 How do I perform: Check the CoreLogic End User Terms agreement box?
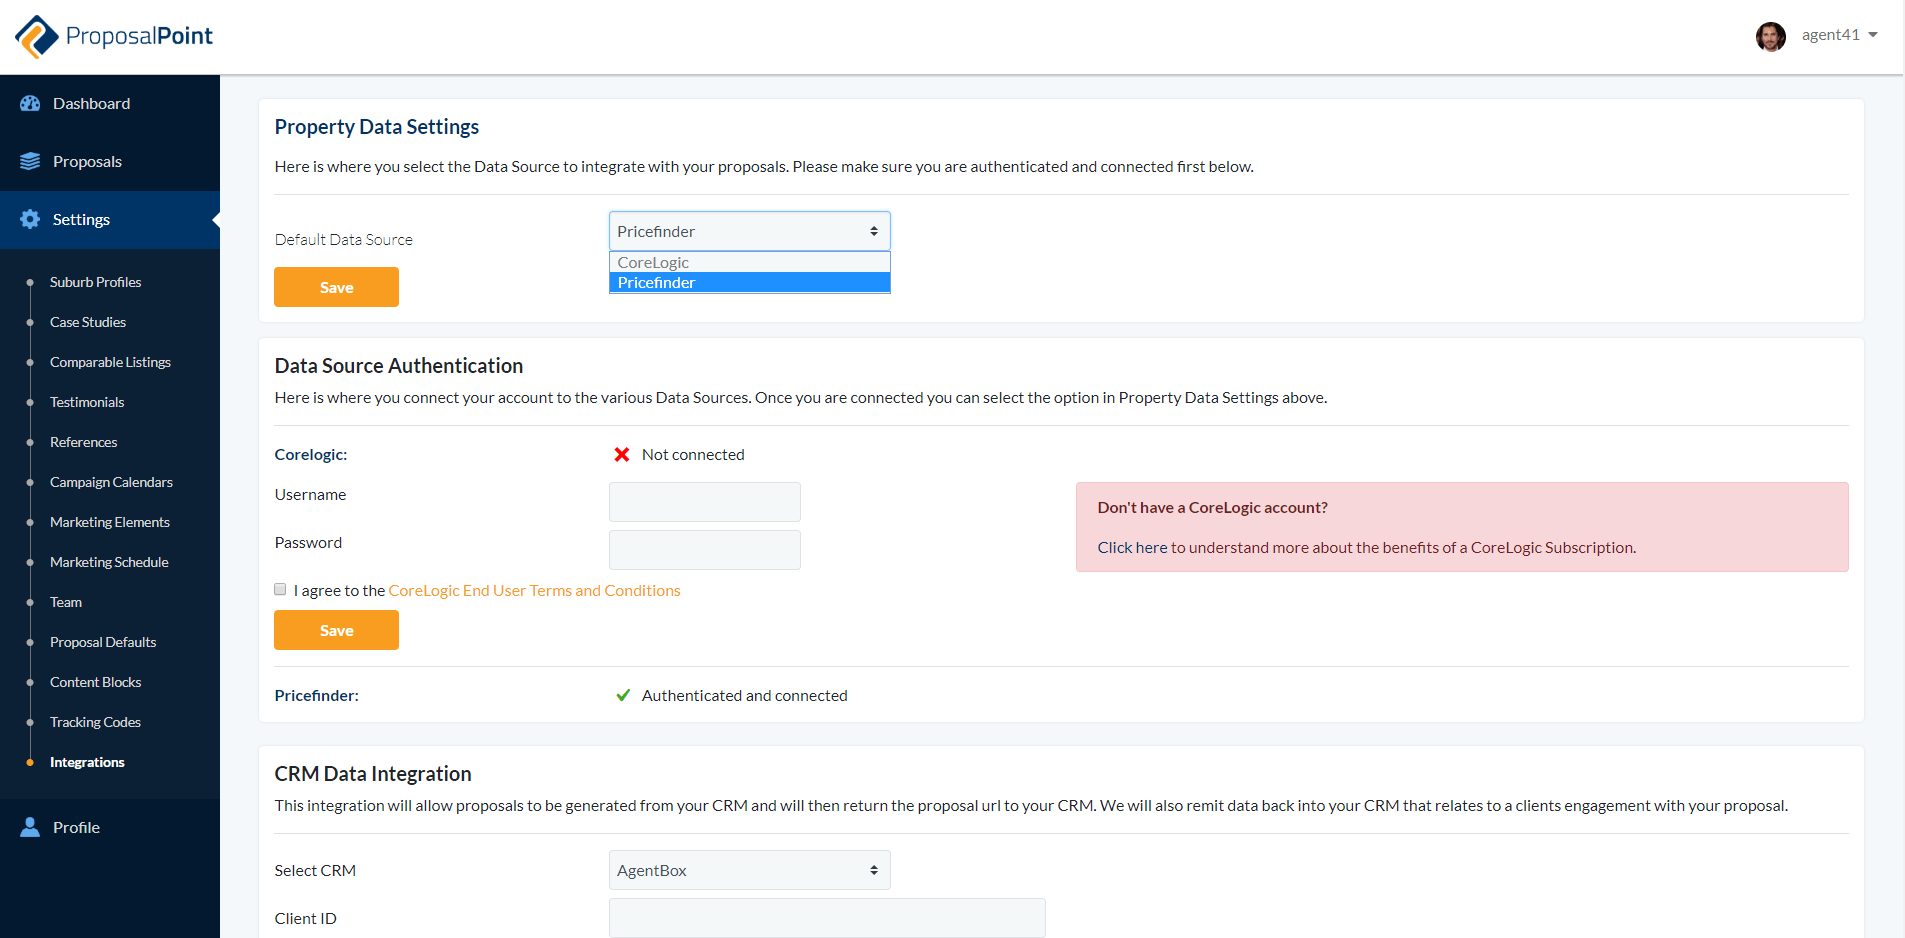[x=280, y=589]
